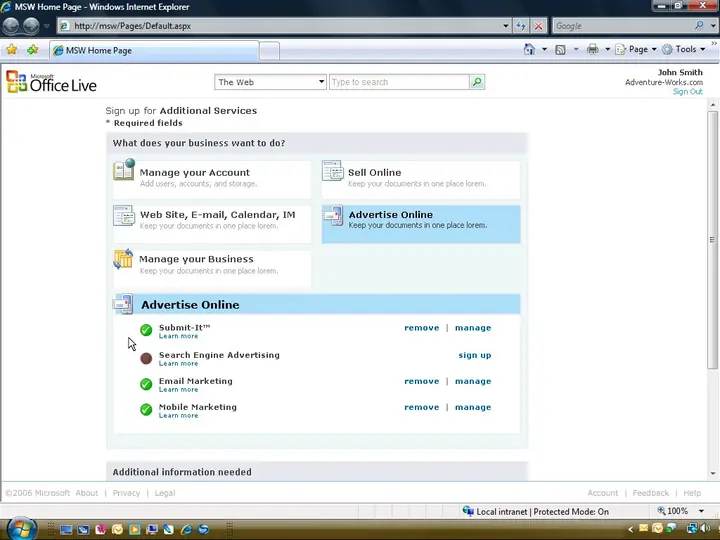
Task: Click the Additional information needed heading
Action: pos(182,472)
